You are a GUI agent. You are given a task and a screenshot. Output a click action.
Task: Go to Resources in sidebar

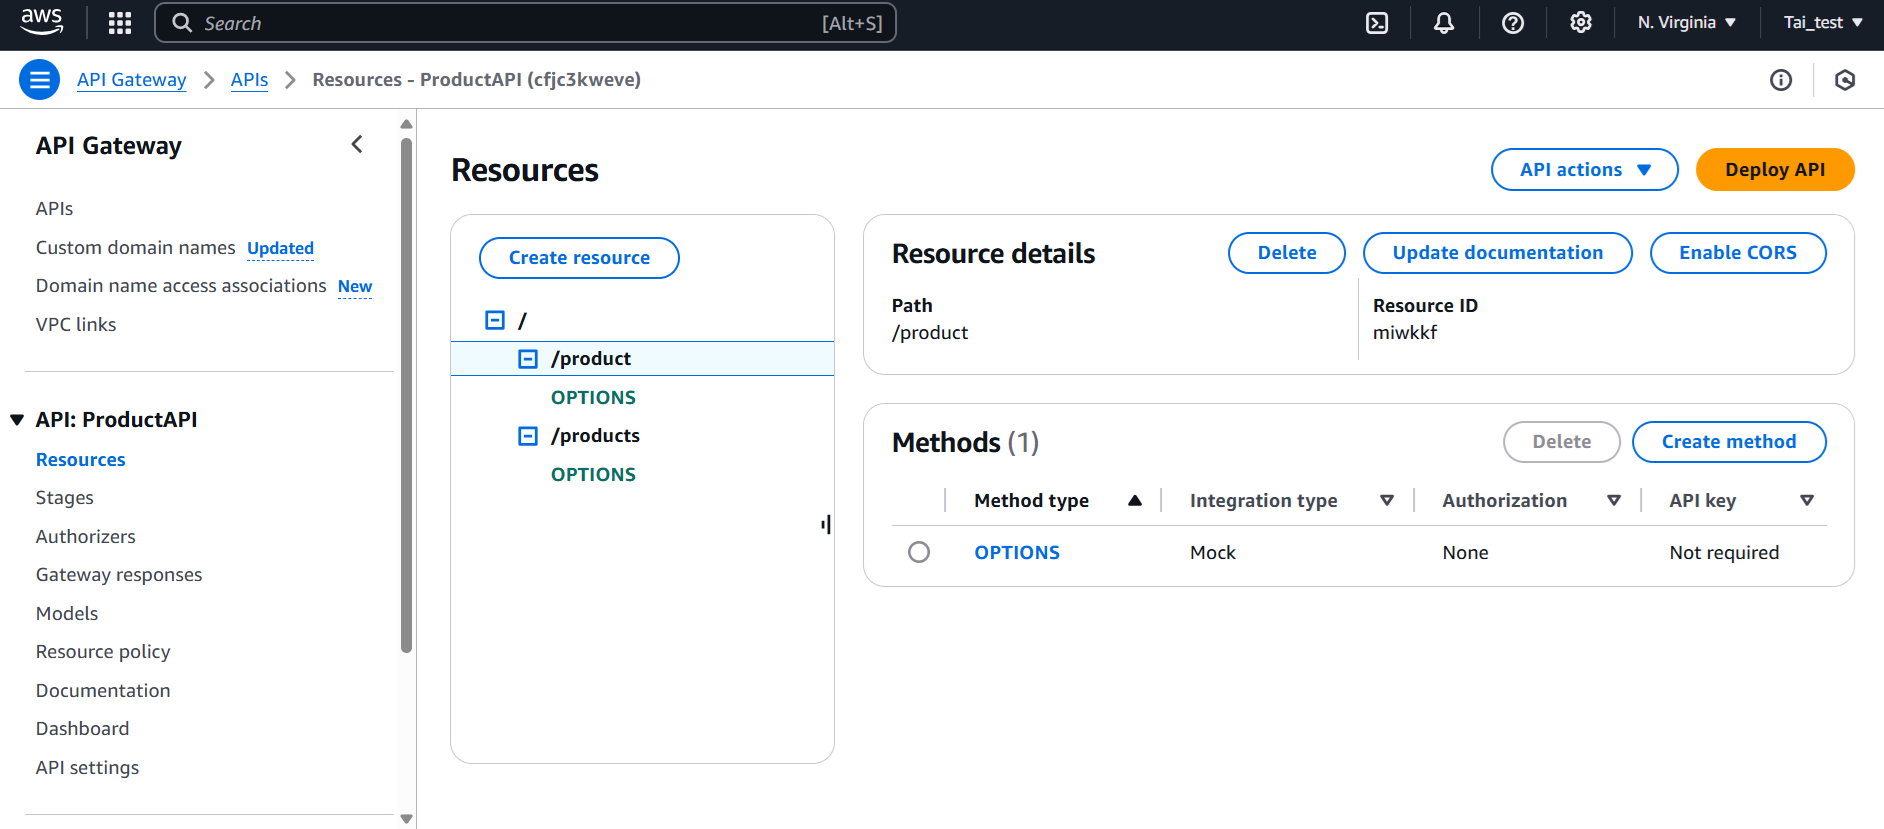coord(81,460)
